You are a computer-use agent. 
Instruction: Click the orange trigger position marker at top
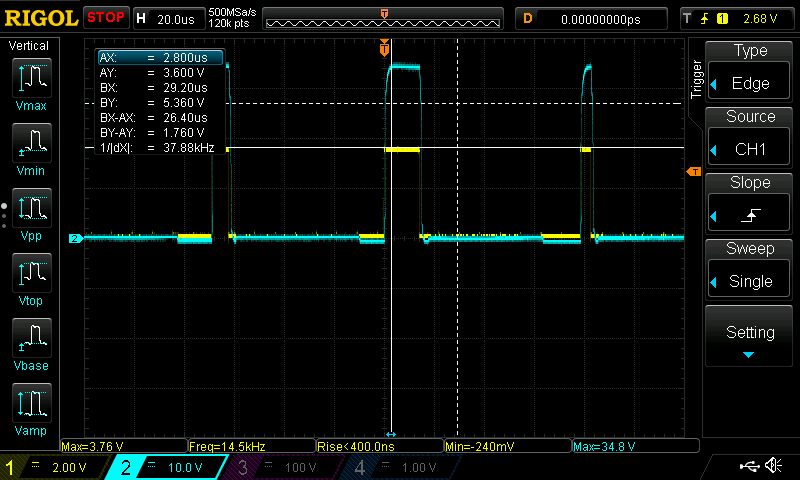(x=385, y=47)
